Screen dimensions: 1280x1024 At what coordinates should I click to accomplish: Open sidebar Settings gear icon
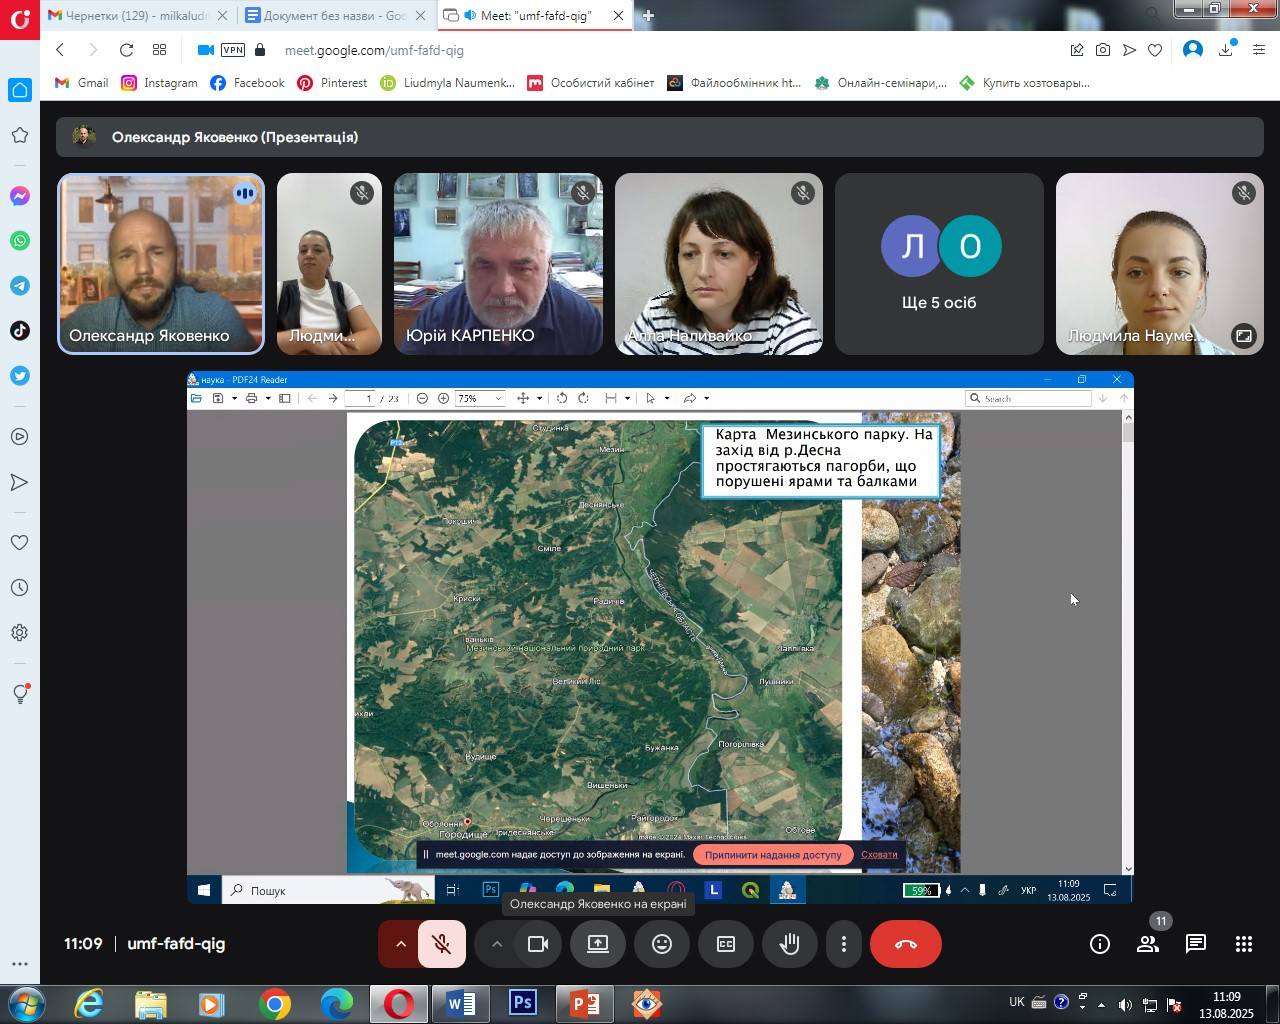pos(20,633)
